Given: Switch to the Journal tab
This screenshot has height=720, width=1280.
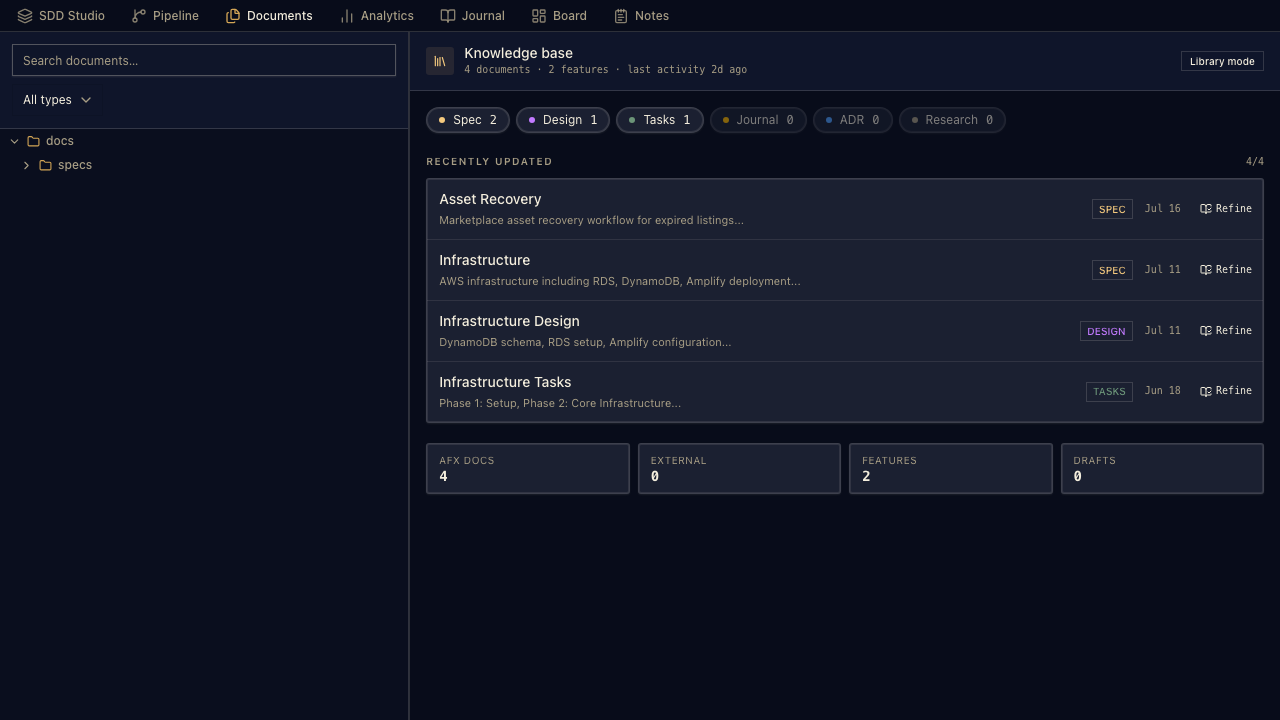Looking at the screenshot, I should click(473, 16).
